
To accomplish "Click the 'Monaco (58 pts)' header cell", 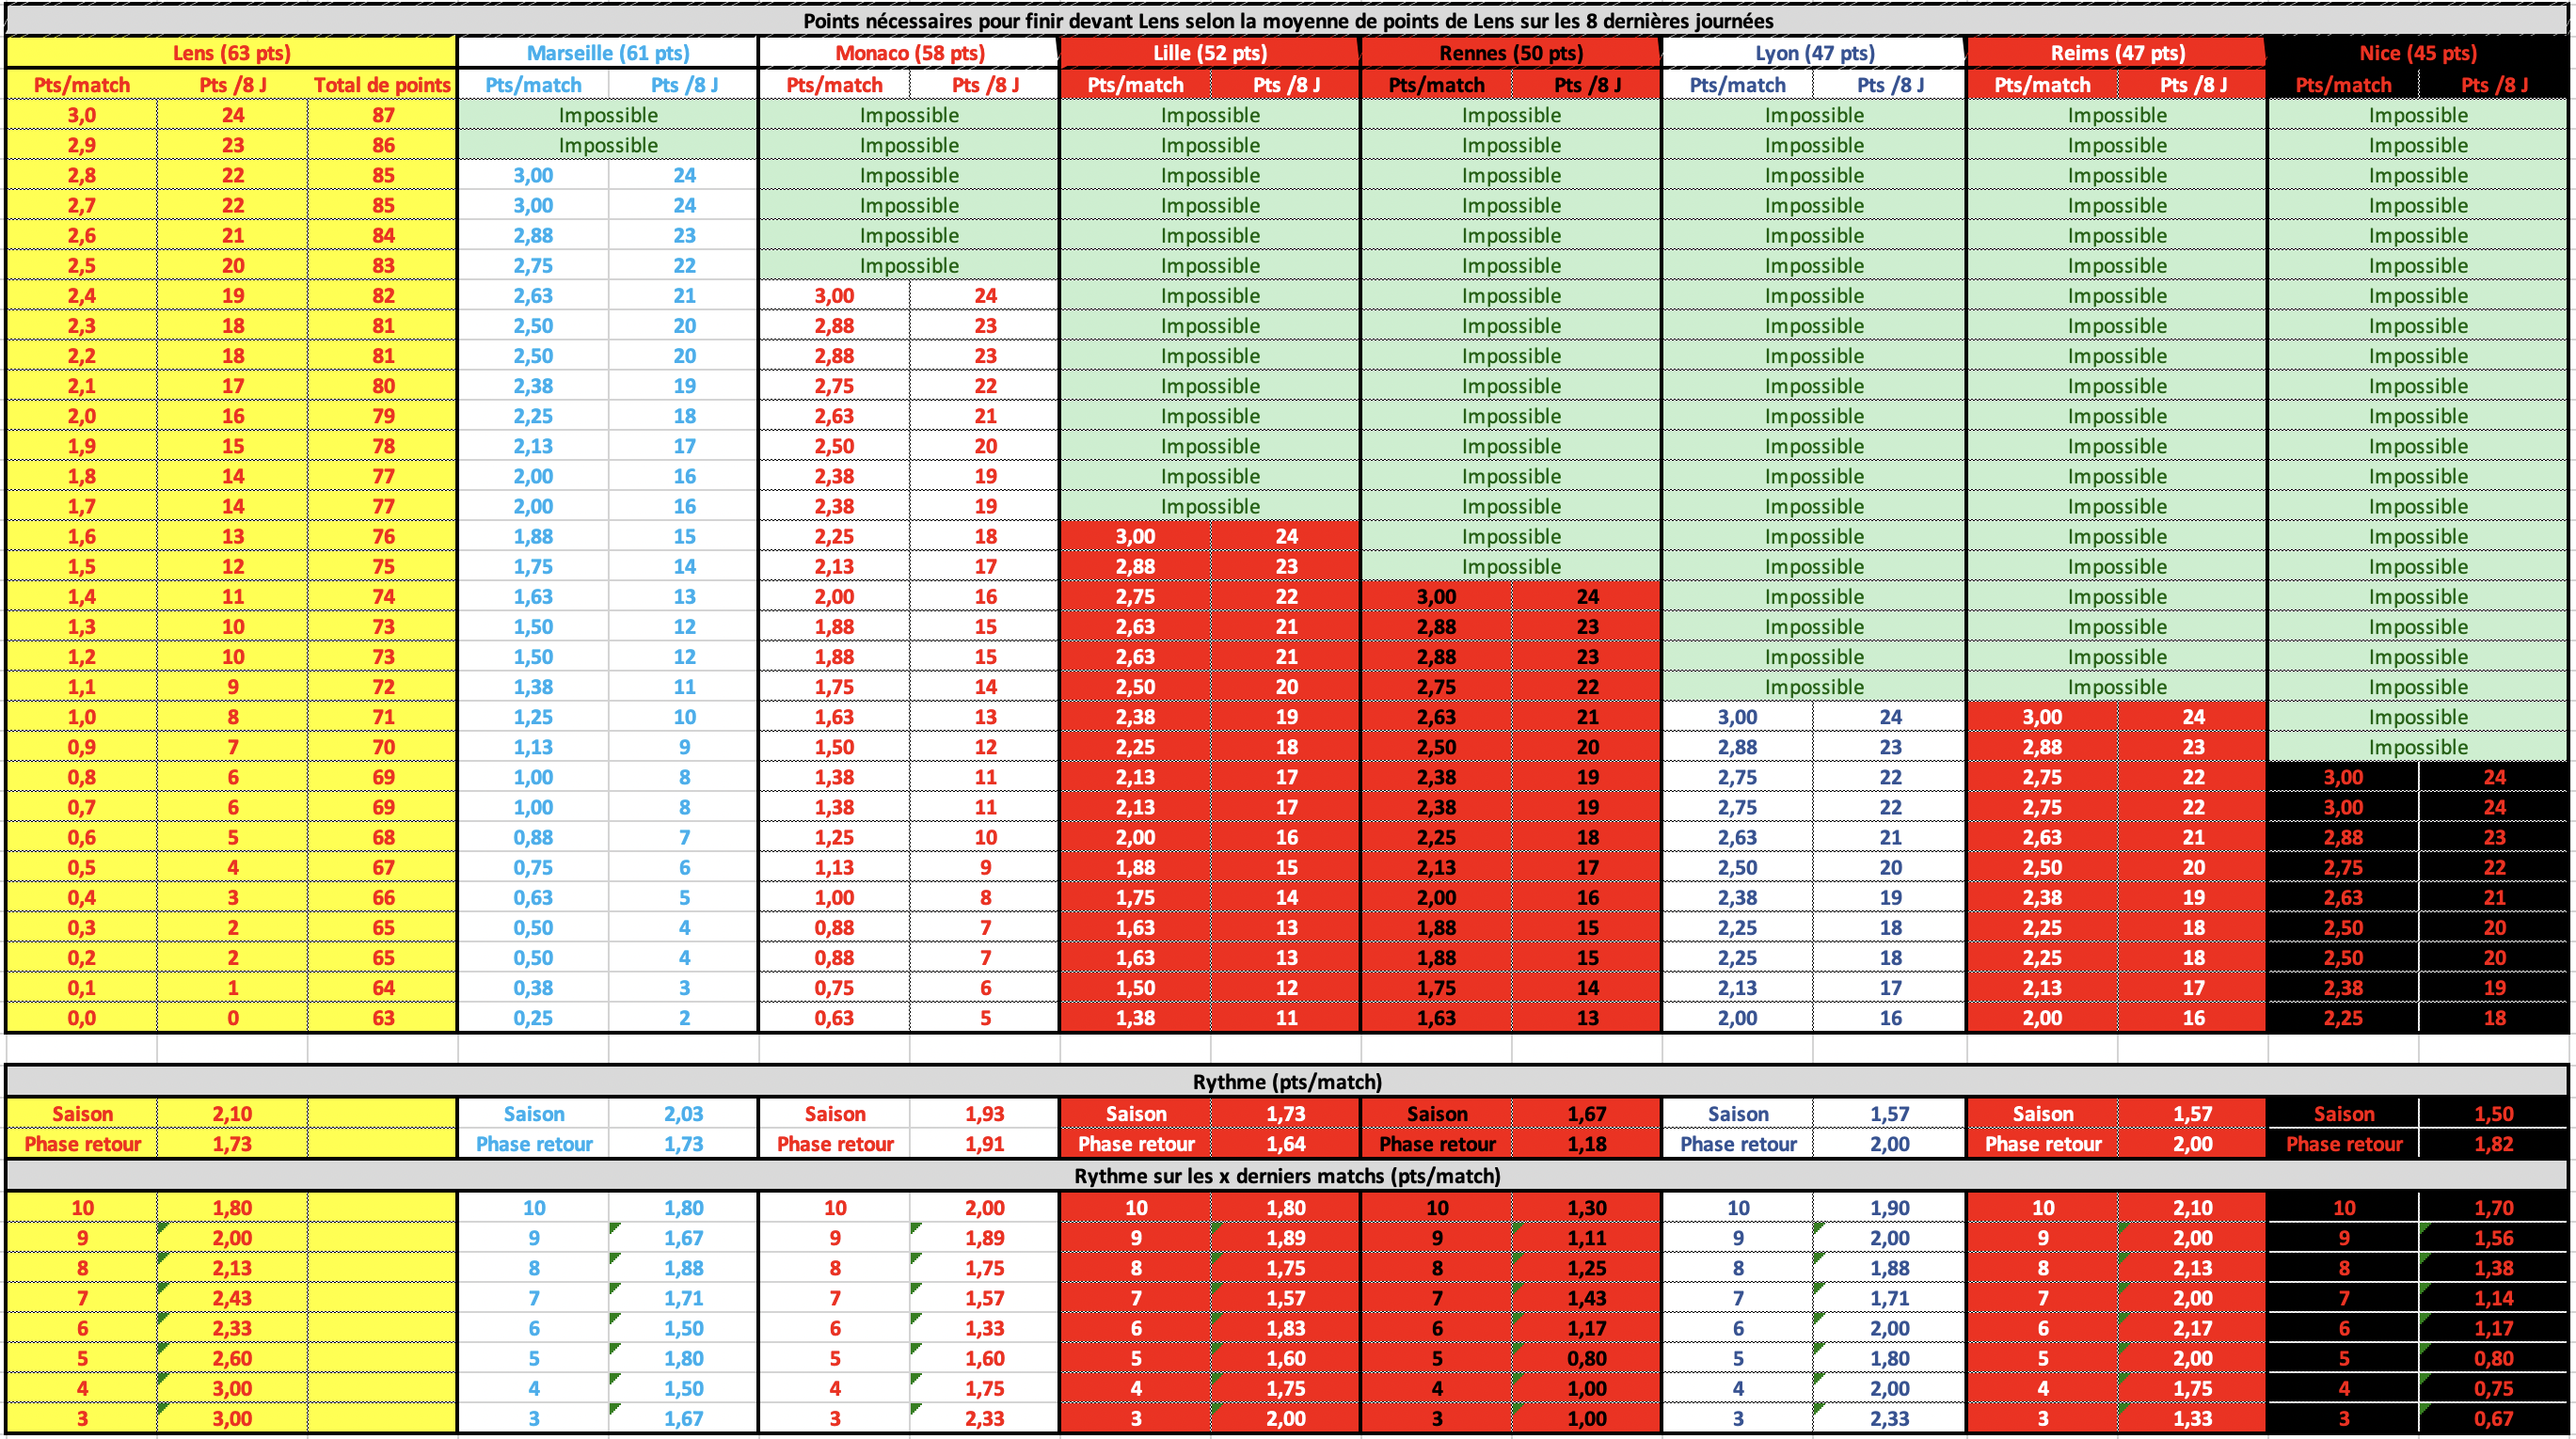I will 910,53.
